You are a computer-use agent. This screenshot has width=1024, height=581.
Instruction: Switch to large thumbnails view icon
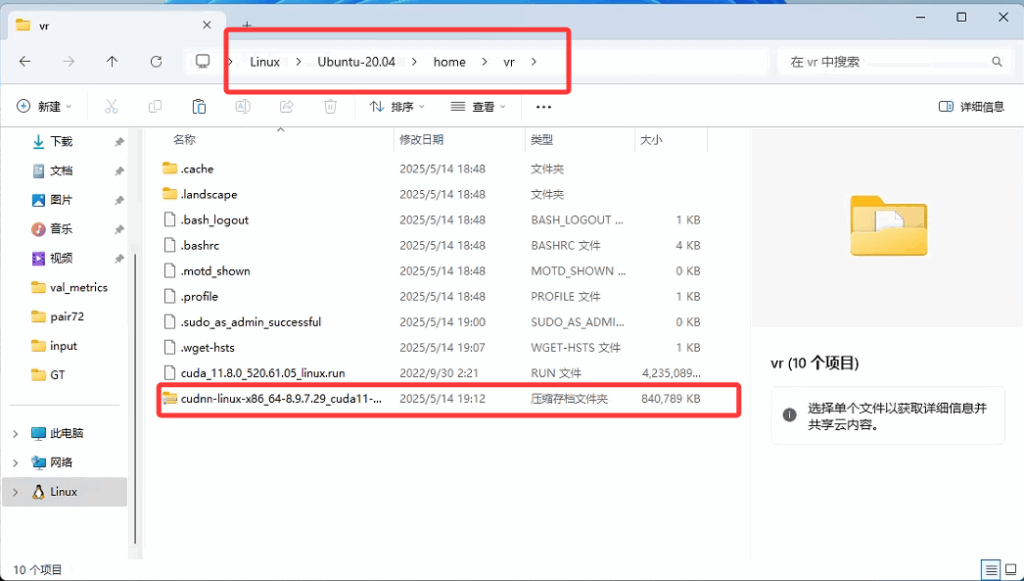tap(1011, 570)
